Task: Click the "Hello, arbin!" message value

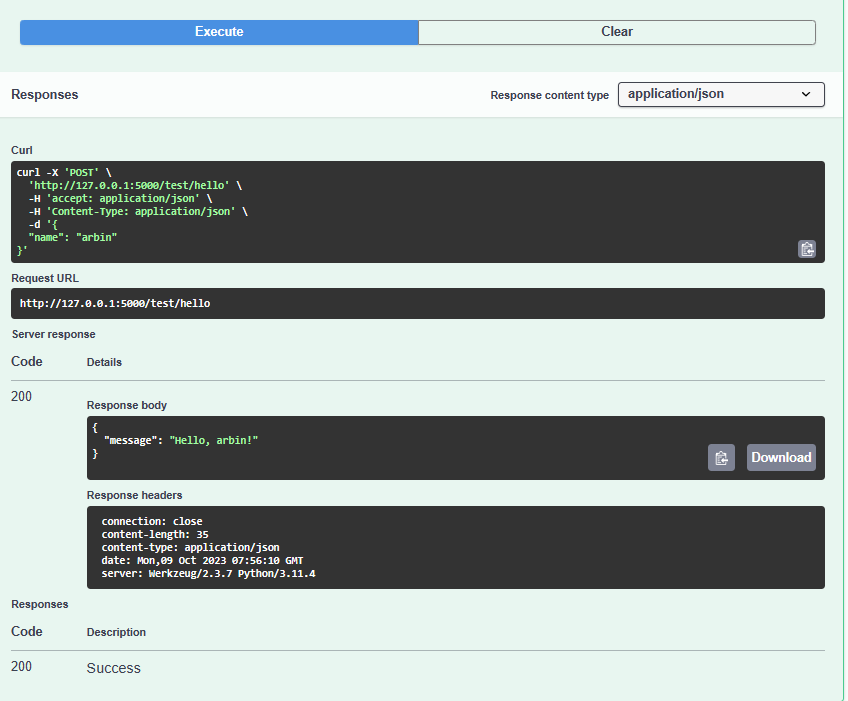Action: coord(214,440)
